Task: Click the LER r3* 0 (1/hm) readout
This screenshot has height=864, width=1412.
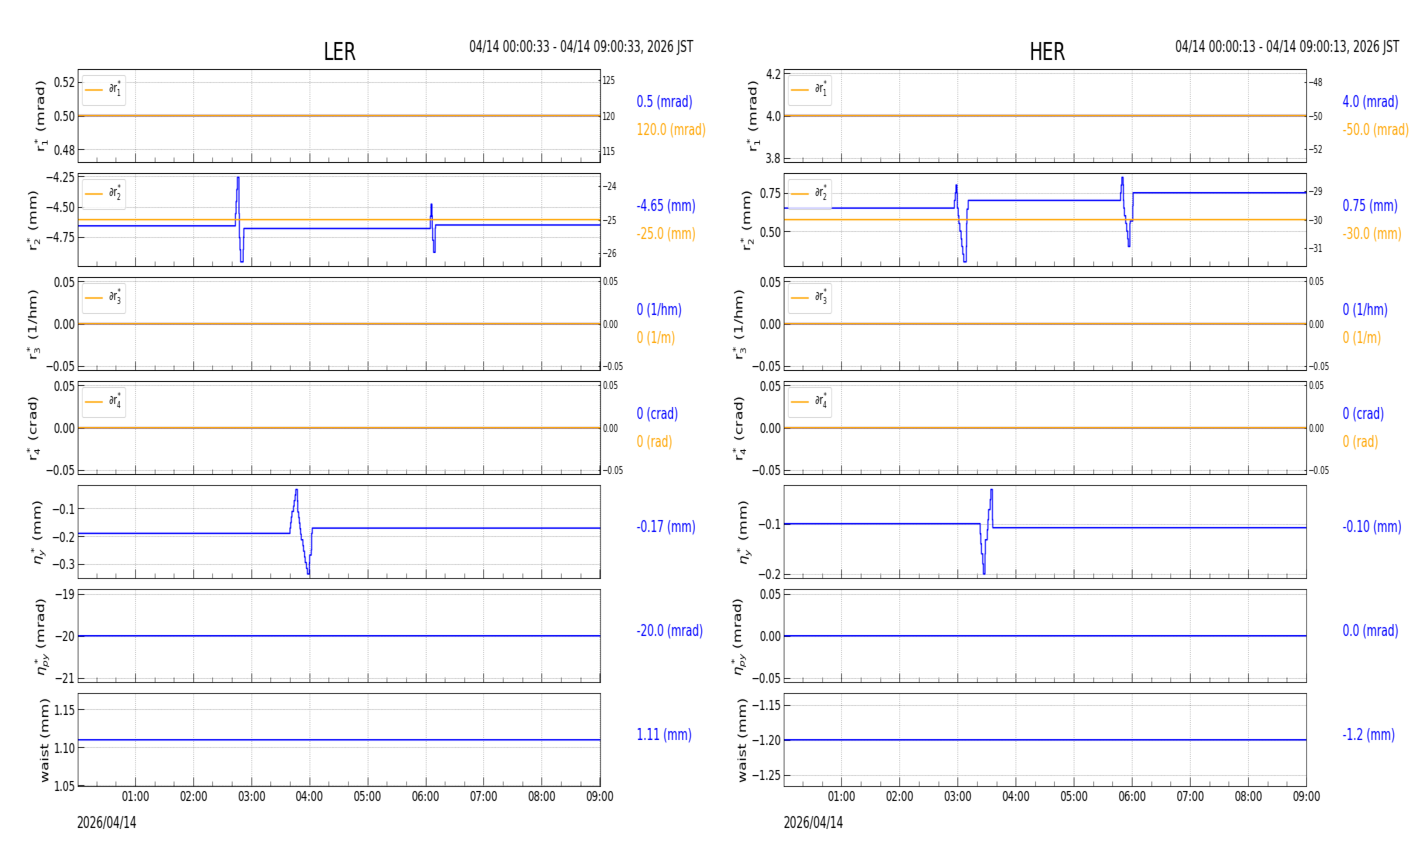Action: tap(659, 309)
